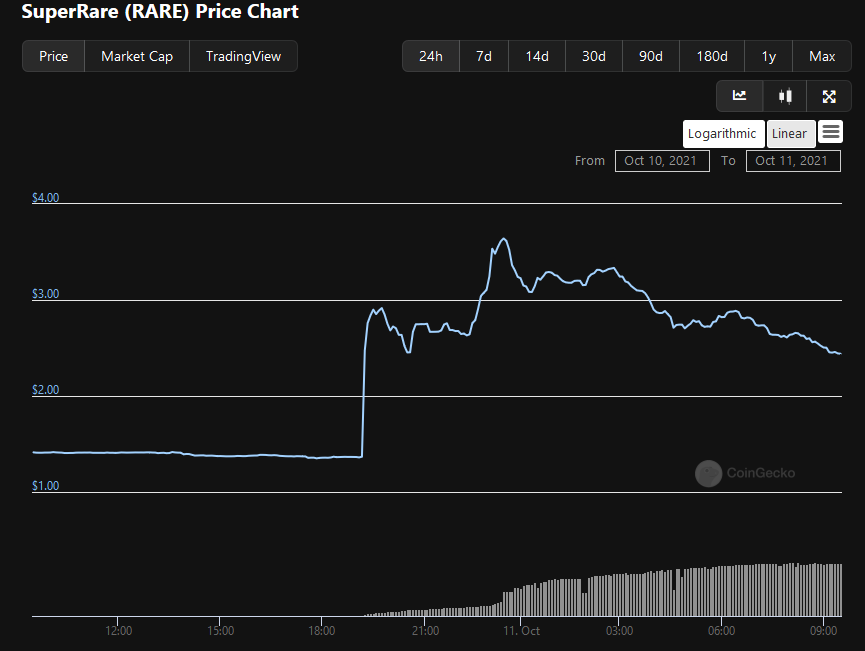The width and height of the screenshot is (865, 651).
Task: Open the From date picker Oct 10, 2021
Action: pyautogui.click(x=662, y=161)
